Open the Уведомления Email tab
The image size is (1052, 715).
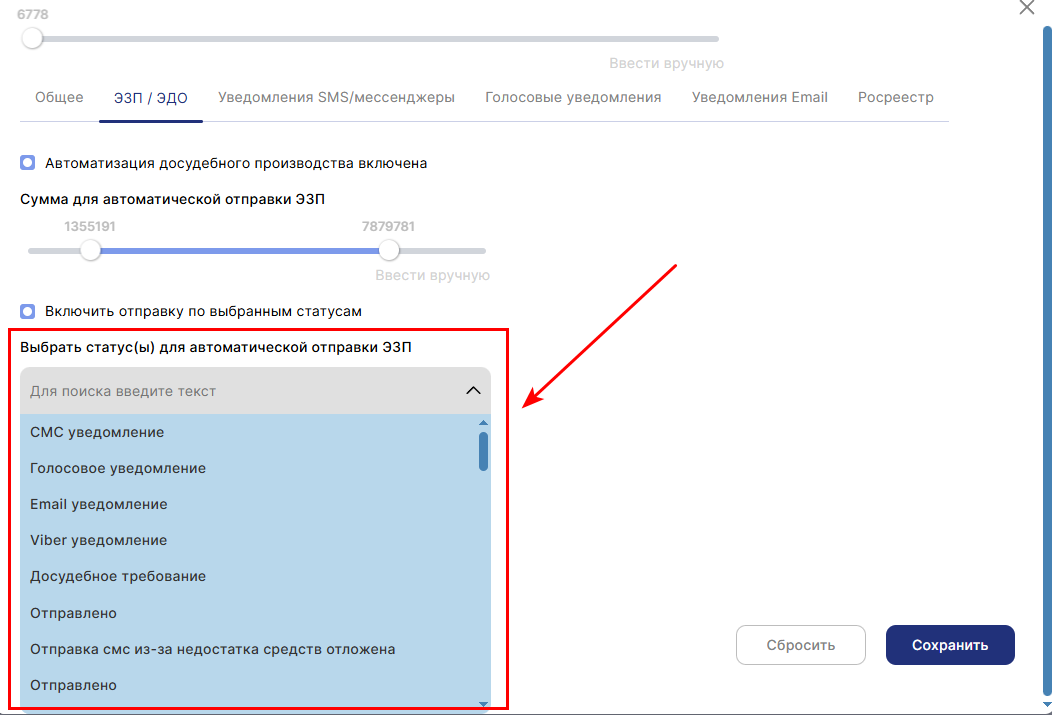coord(759,98)
